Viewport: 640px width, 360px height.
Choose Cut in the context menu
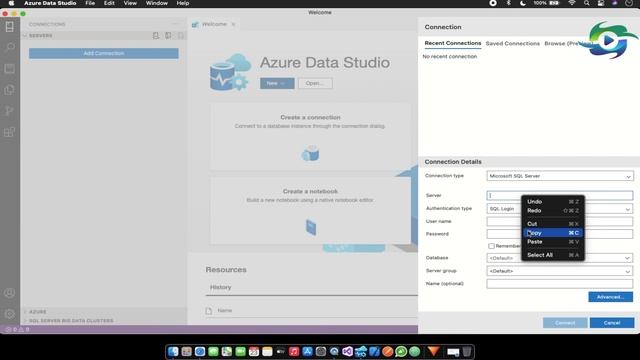(553, 224)
